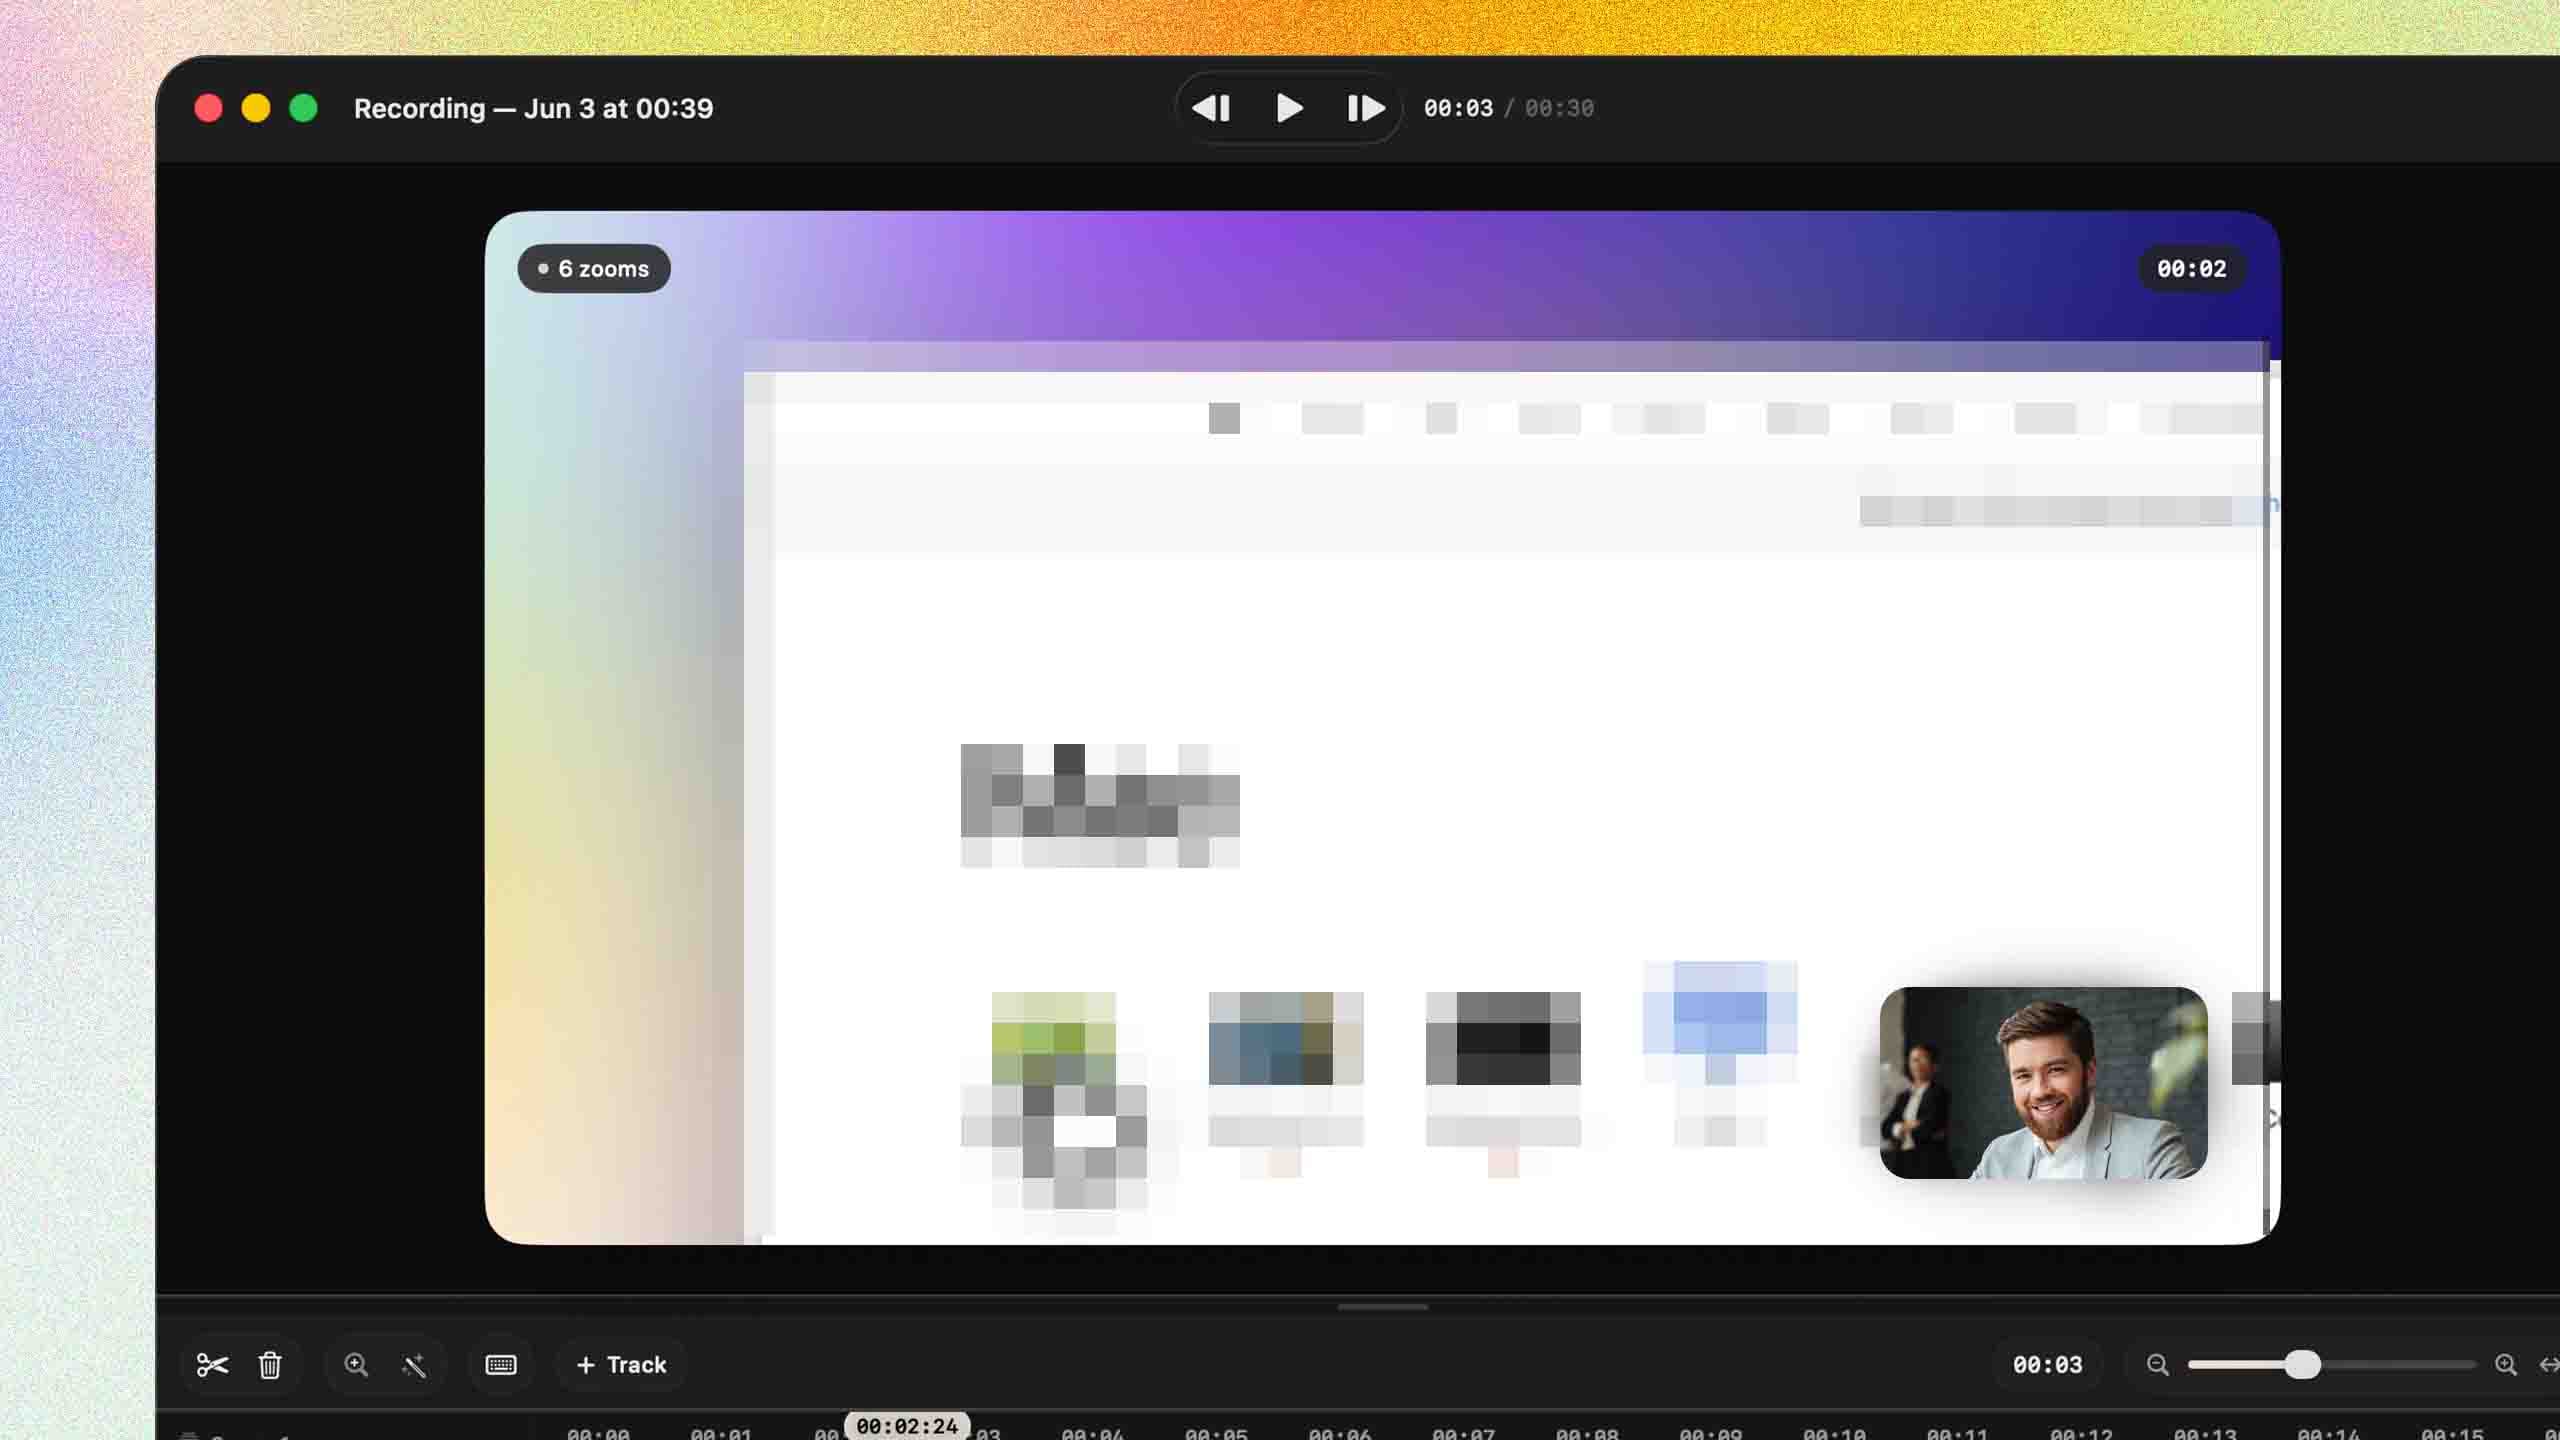The image size is (2560, 1440).
Task: Click the timeline zoom slider knob
Action: [2303, 1365]
